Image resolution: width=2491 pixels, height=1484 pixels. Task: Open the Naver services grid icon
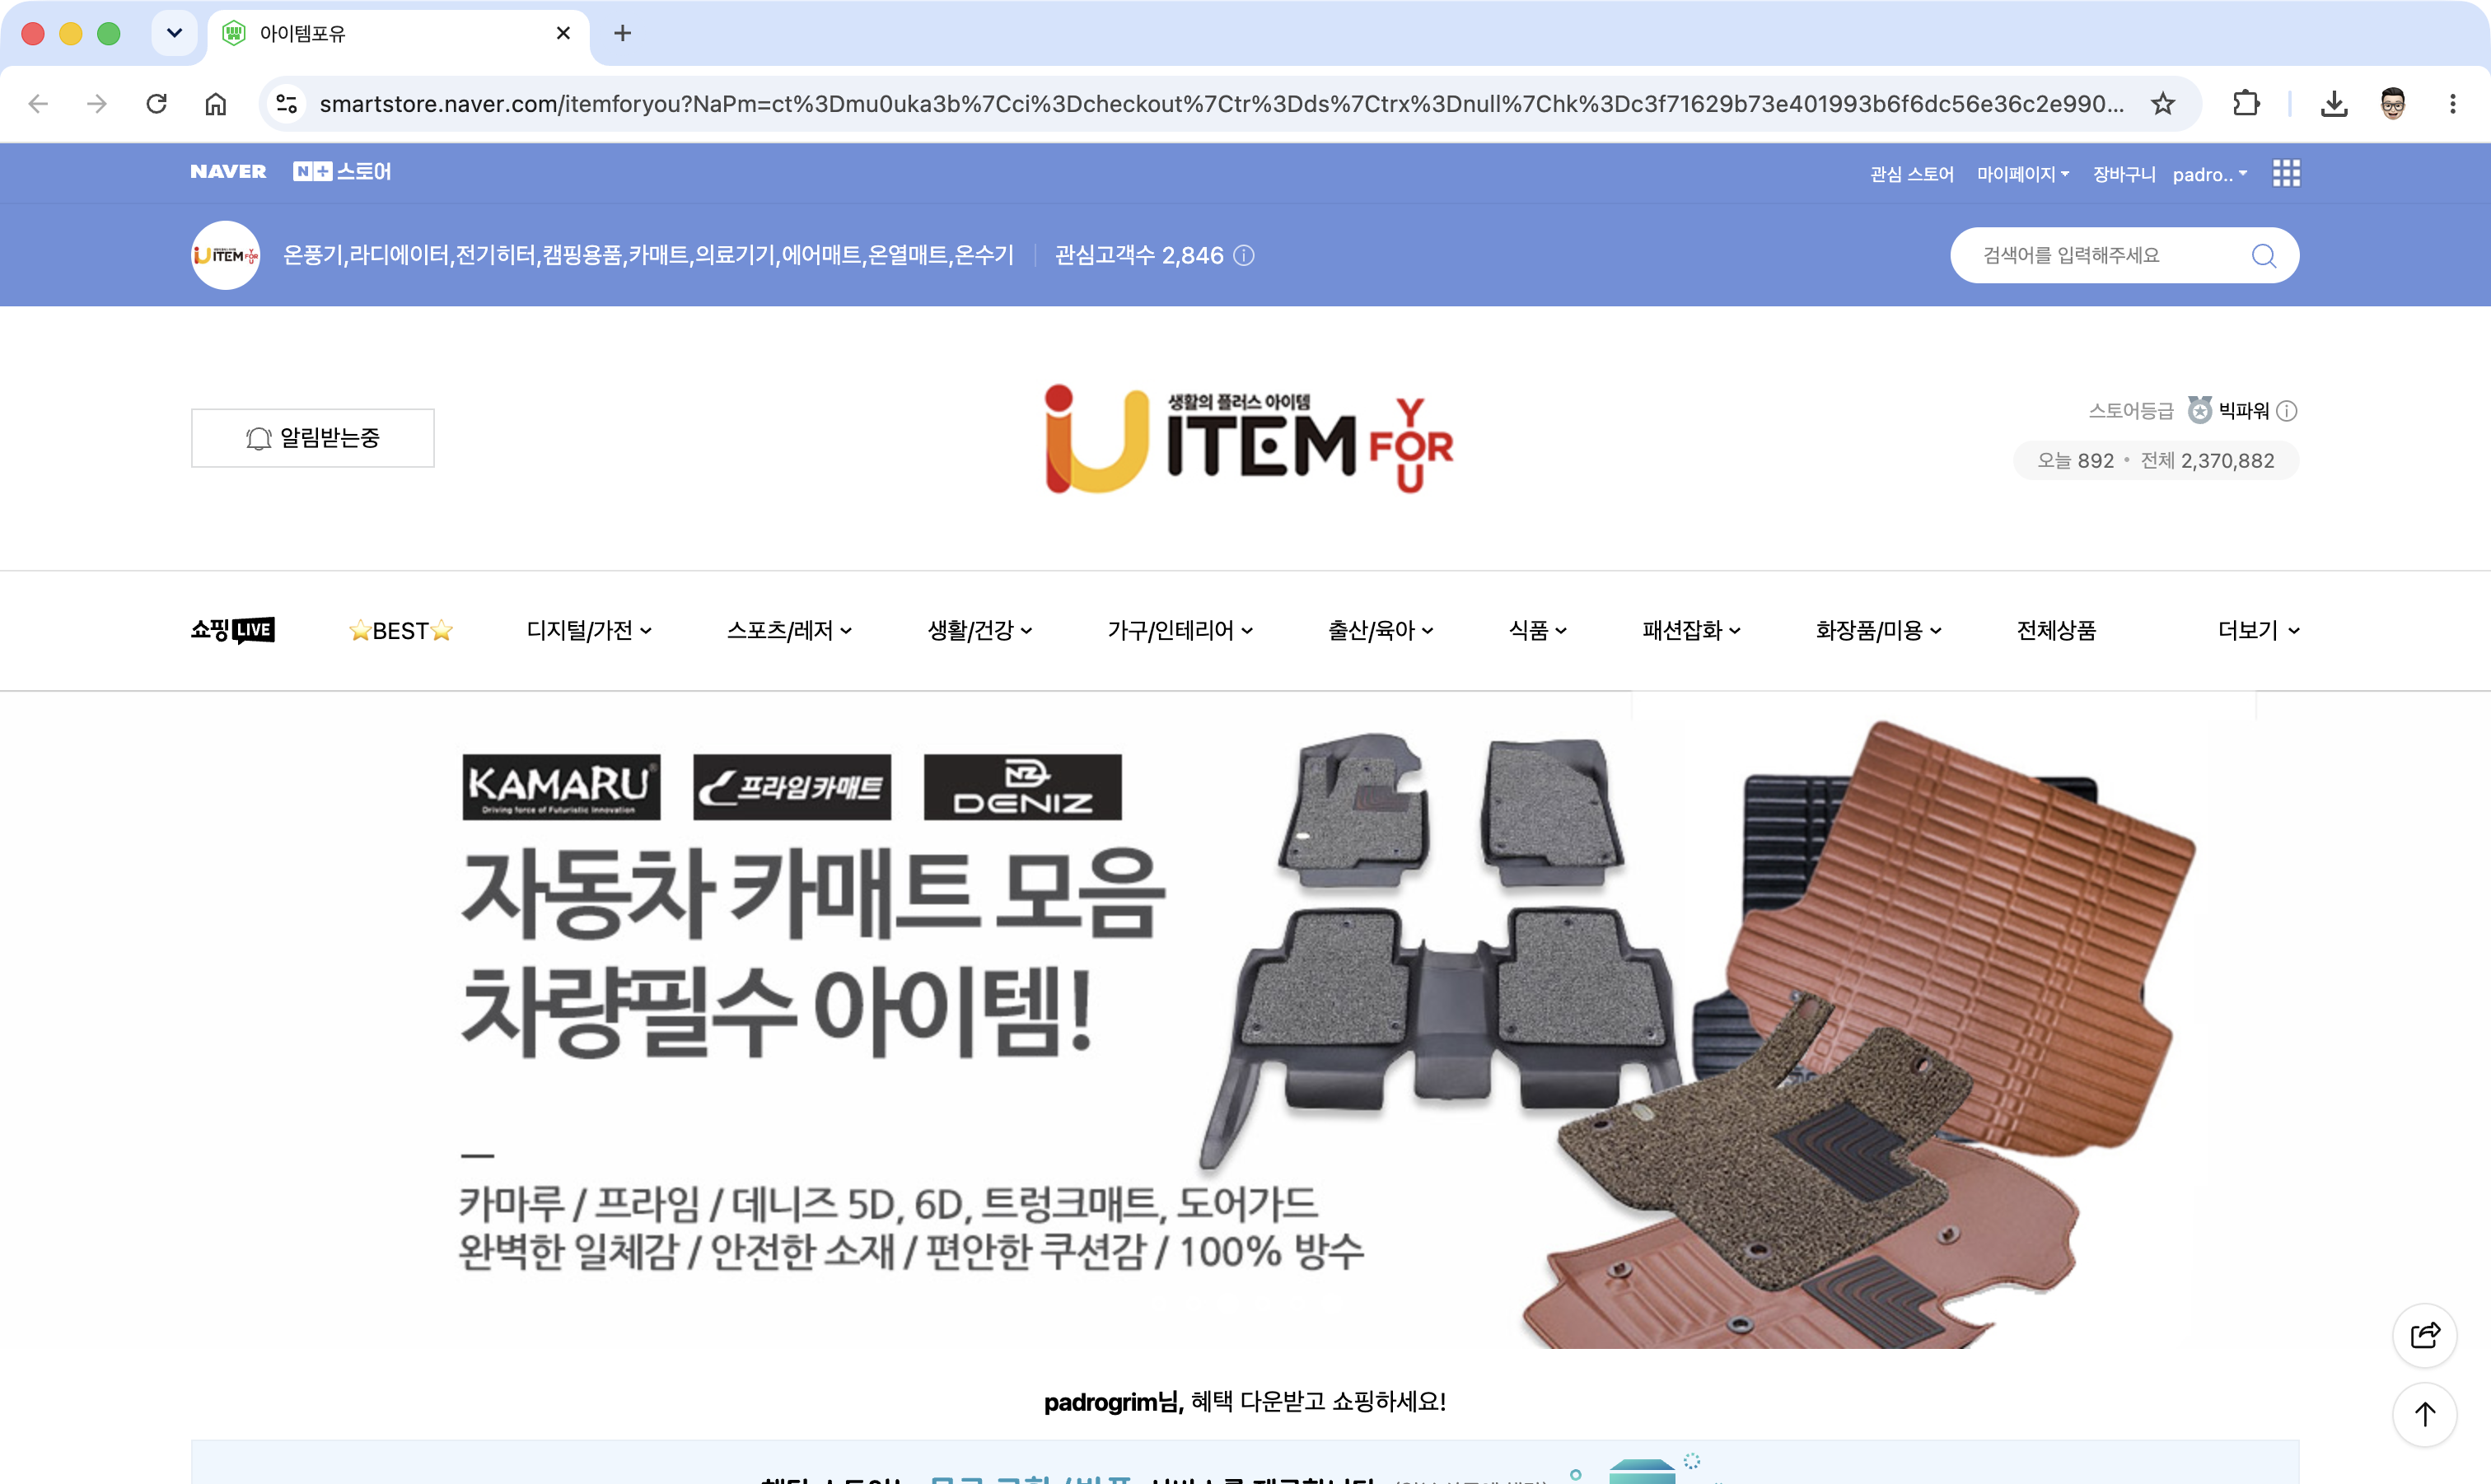pos(2286,174)
